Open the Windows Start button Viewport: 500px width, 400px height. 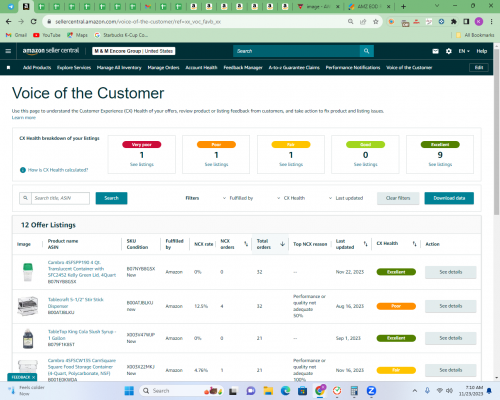click(x=129, y=391)
